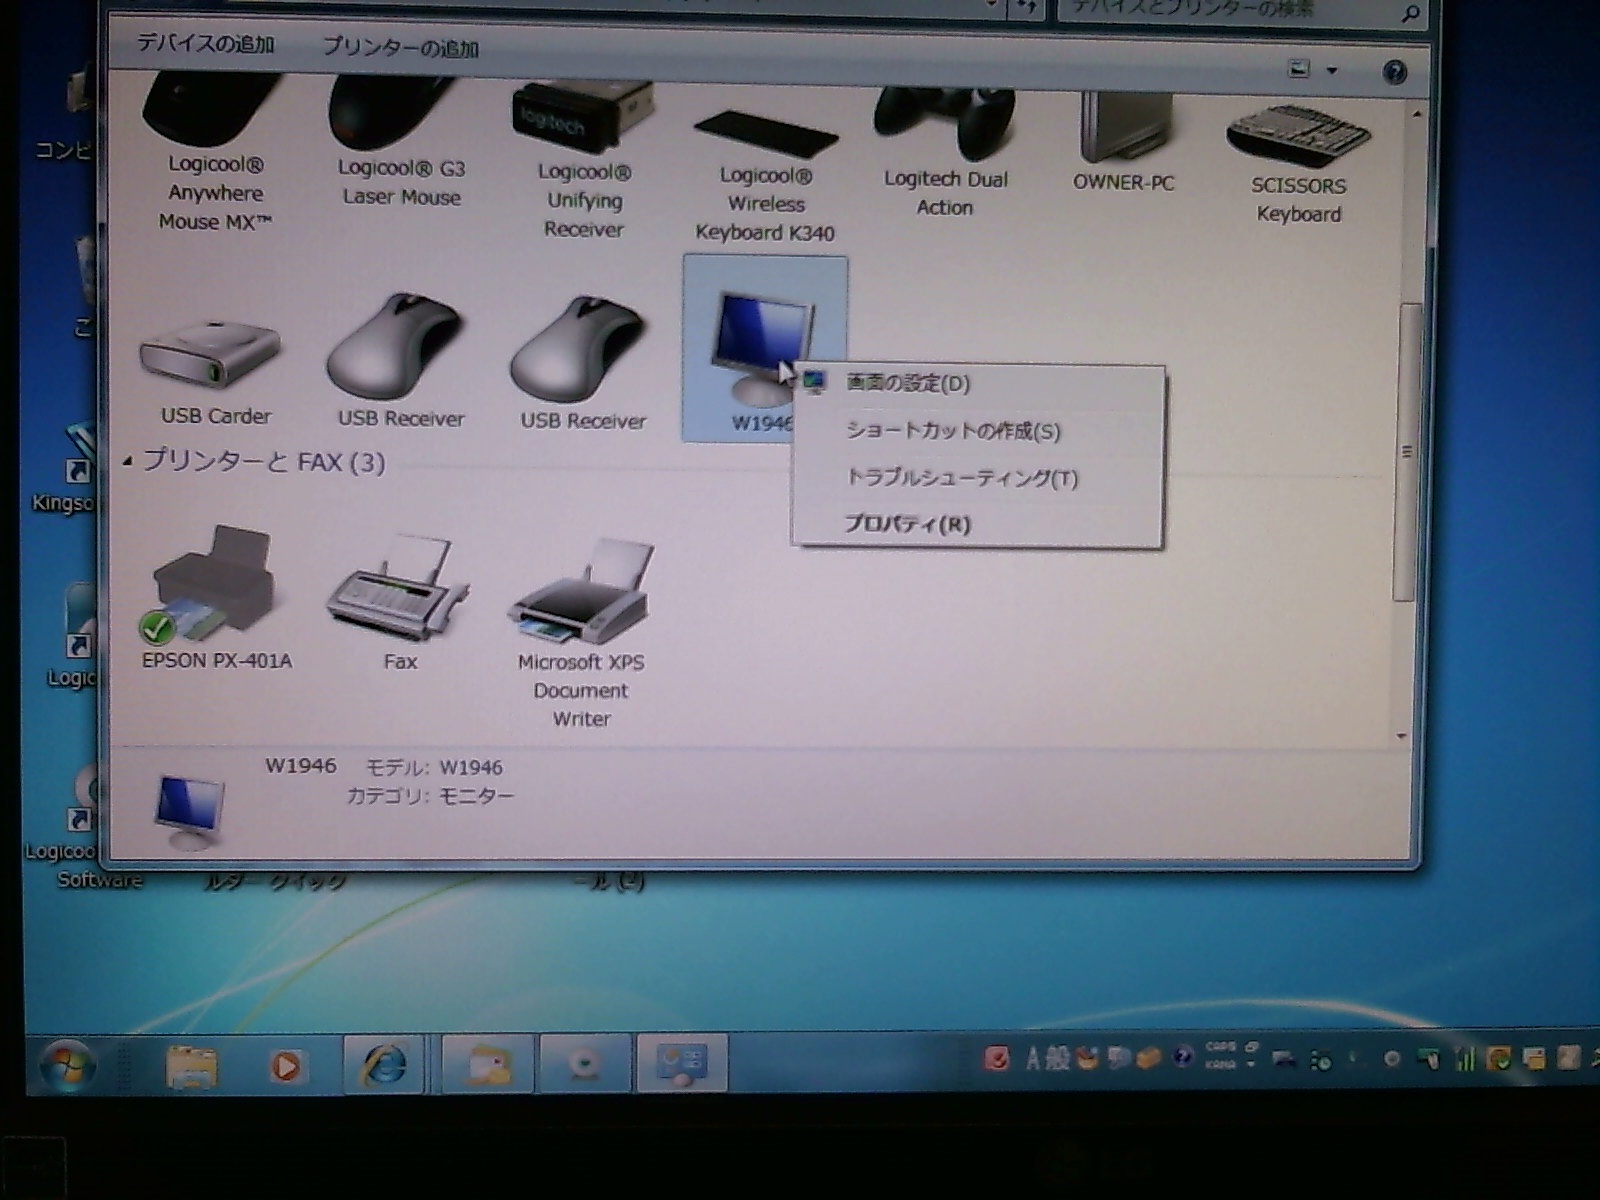Select the OWNER-PC computer device
1600x1200 pixels.
pos(1123,145)
